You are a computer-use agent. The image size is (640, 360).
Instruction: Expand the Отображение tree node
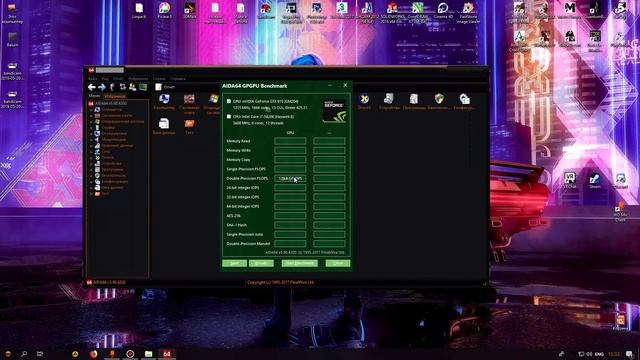92,133
